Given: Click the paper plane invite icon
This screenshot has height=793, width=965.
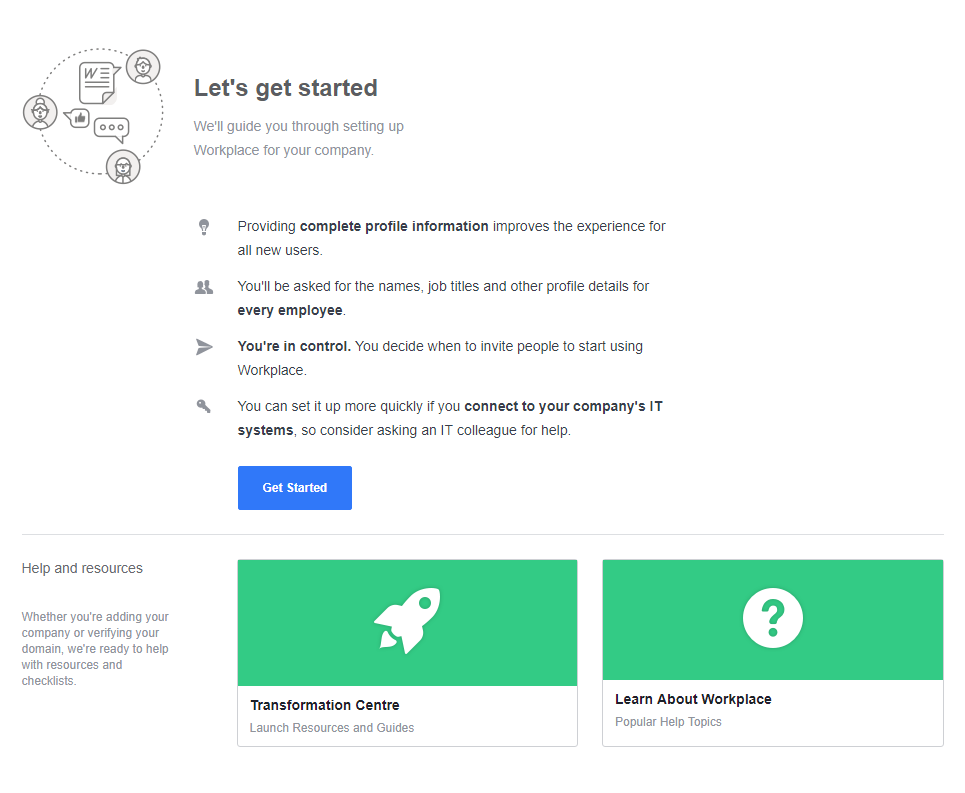Looking at the screenshot, I should pos(204,347).
